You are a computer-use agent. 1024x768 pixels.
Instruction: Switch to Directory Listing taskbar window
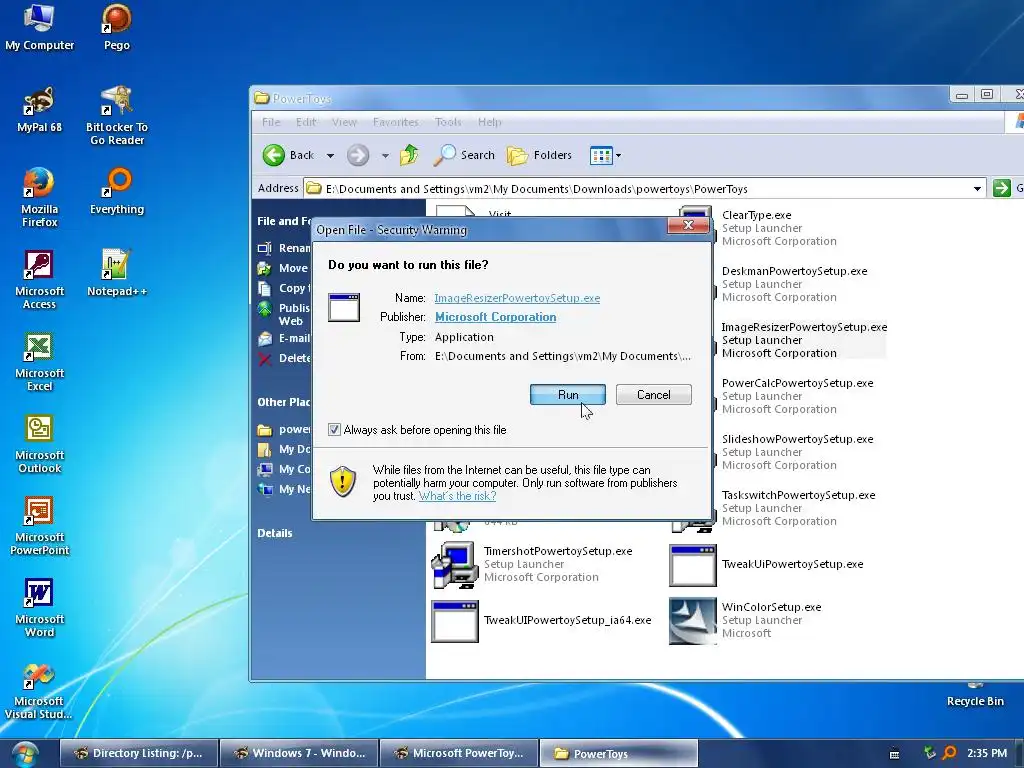click(138, 753)
